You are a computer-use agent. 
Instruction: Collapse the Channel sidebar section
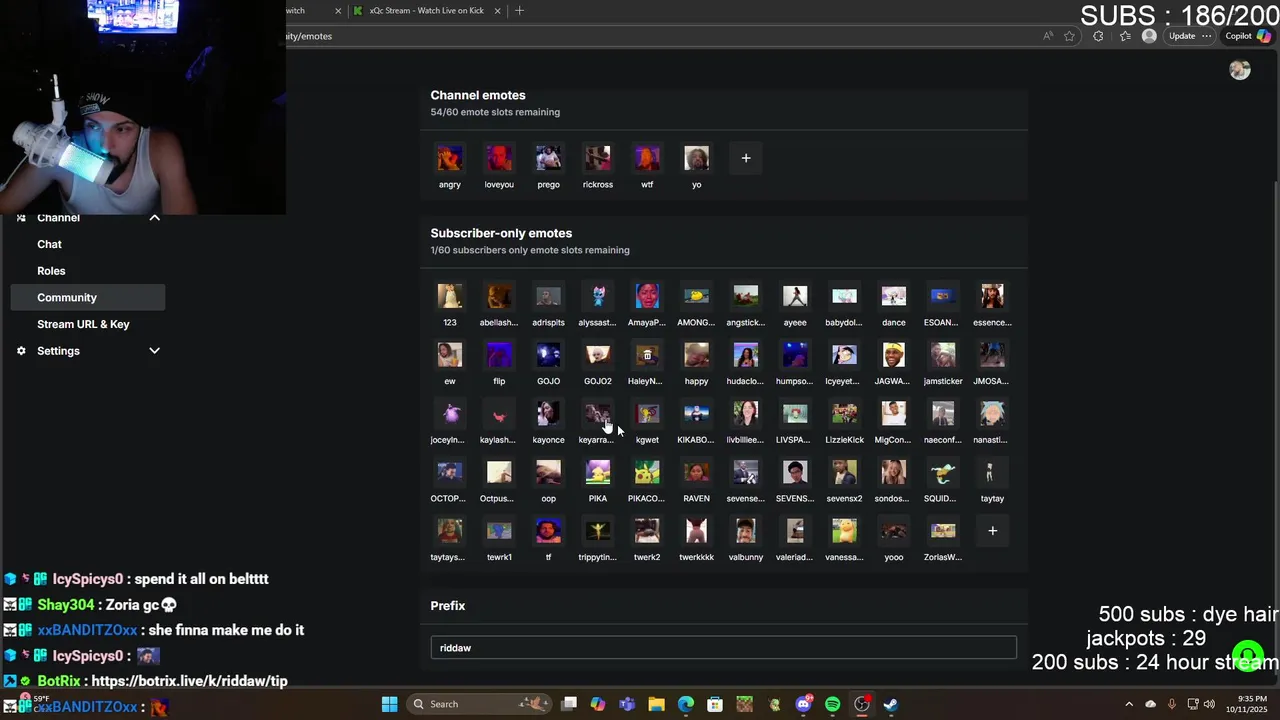(154, 218)
